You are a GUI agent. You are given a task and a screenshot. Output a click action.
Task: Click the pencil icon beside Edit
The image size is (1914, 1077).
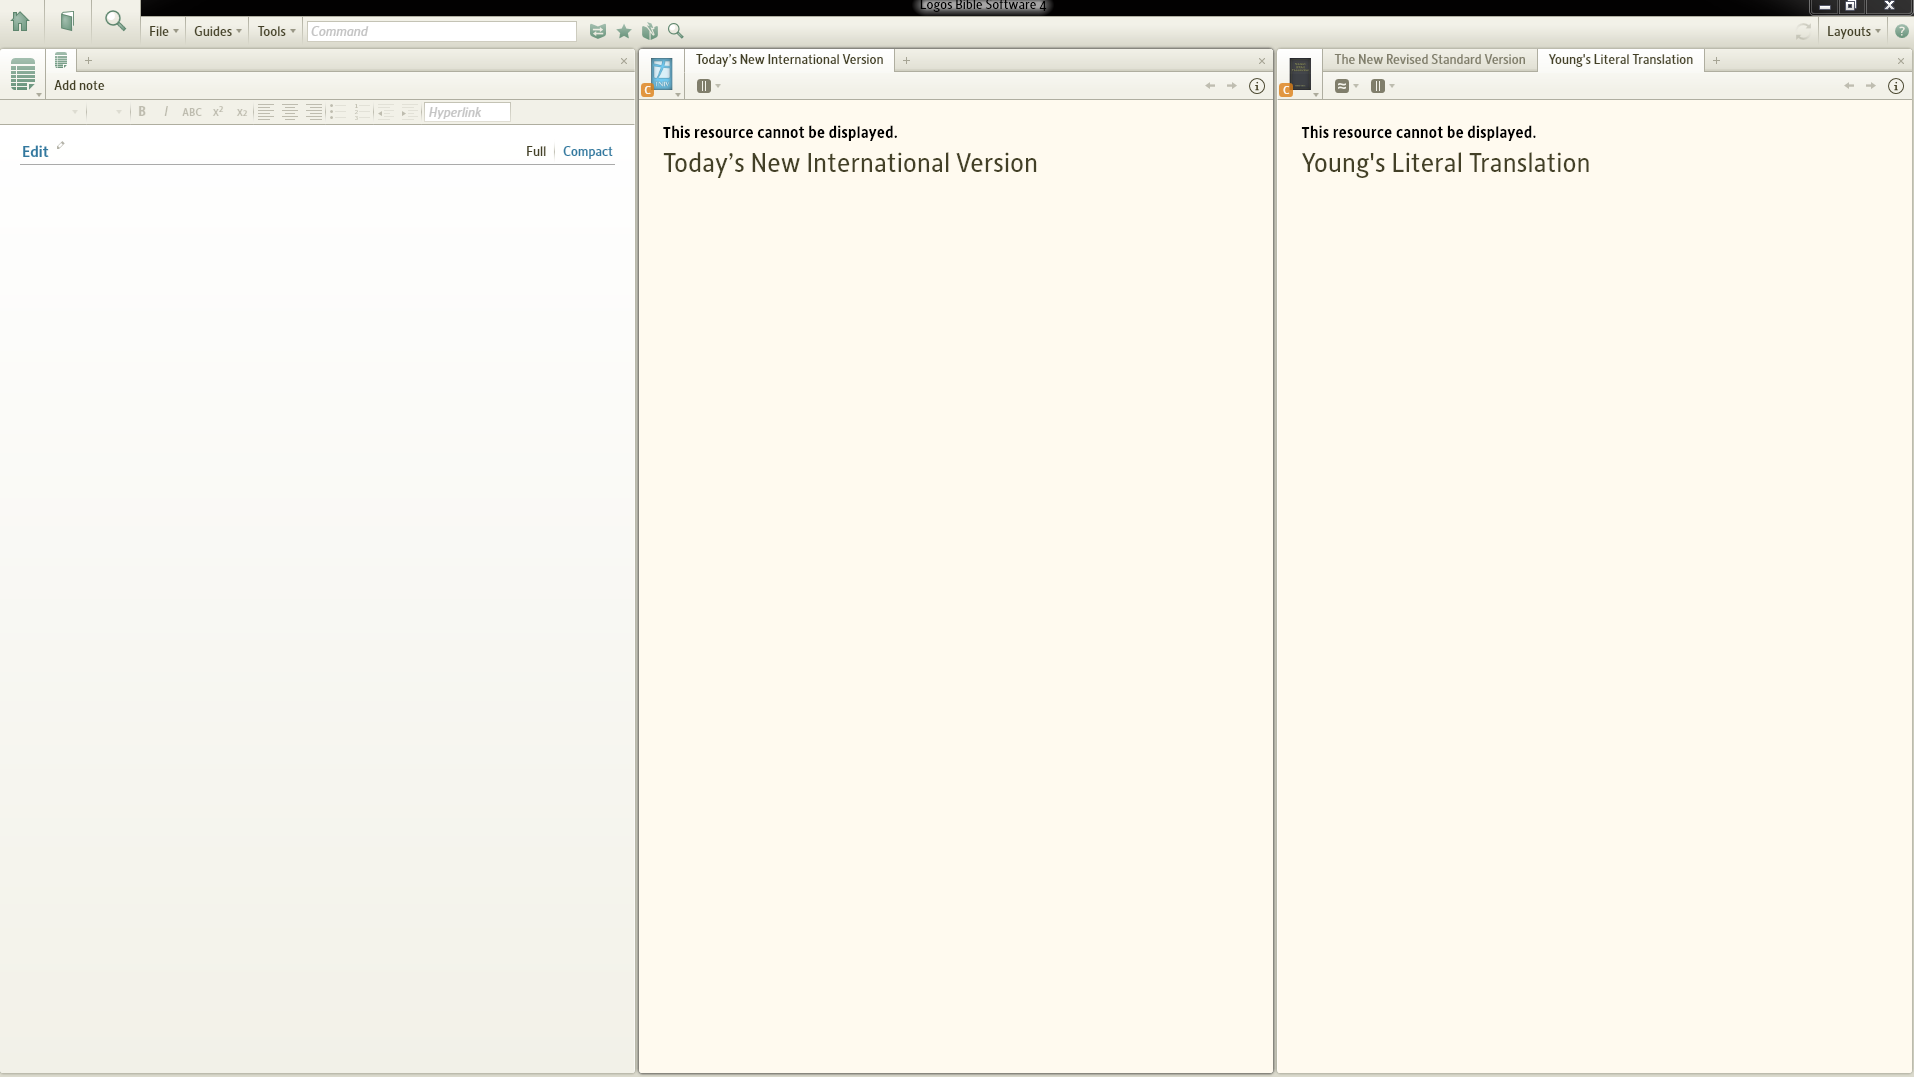pyautogui.click(x=60, y=146)
